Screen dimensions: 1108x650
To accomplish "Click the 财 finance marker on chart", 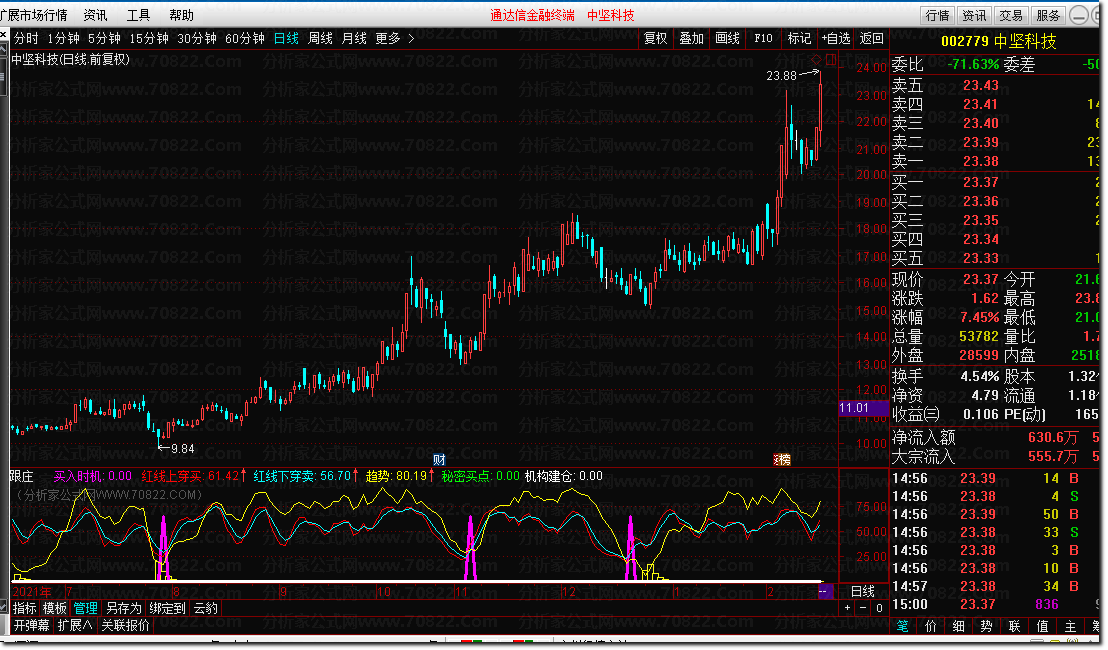I will click(x=439, y=460).
